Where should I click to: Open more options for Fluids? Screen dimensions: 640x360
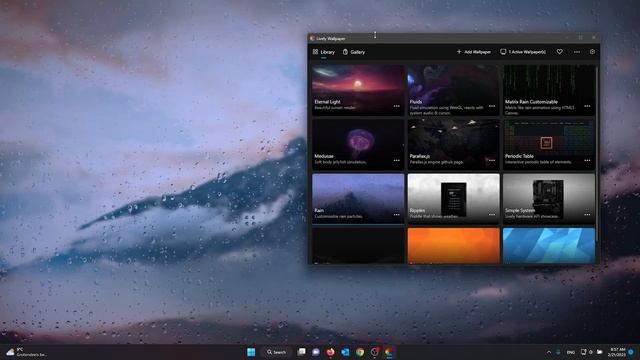click(x=492, y=106)
